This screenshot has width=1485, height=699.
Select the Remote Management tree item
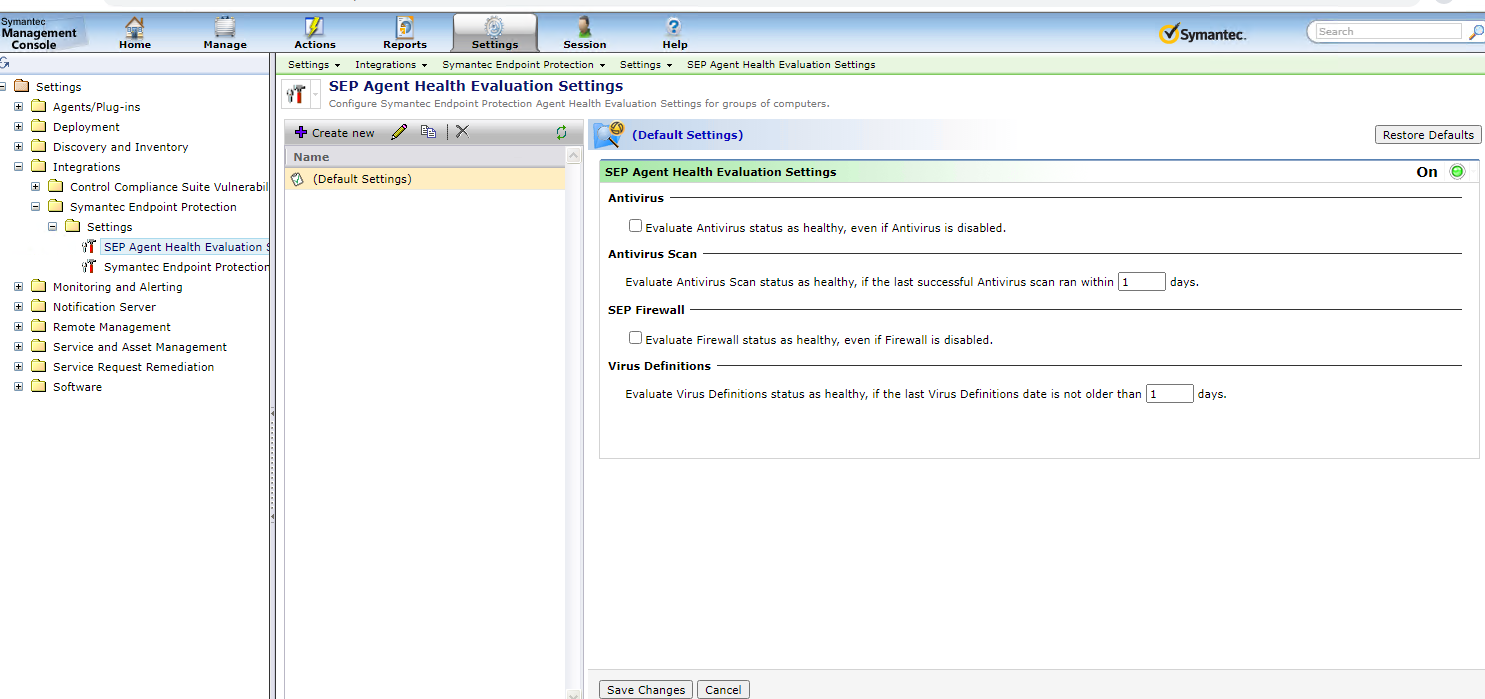tap(111, 327)
